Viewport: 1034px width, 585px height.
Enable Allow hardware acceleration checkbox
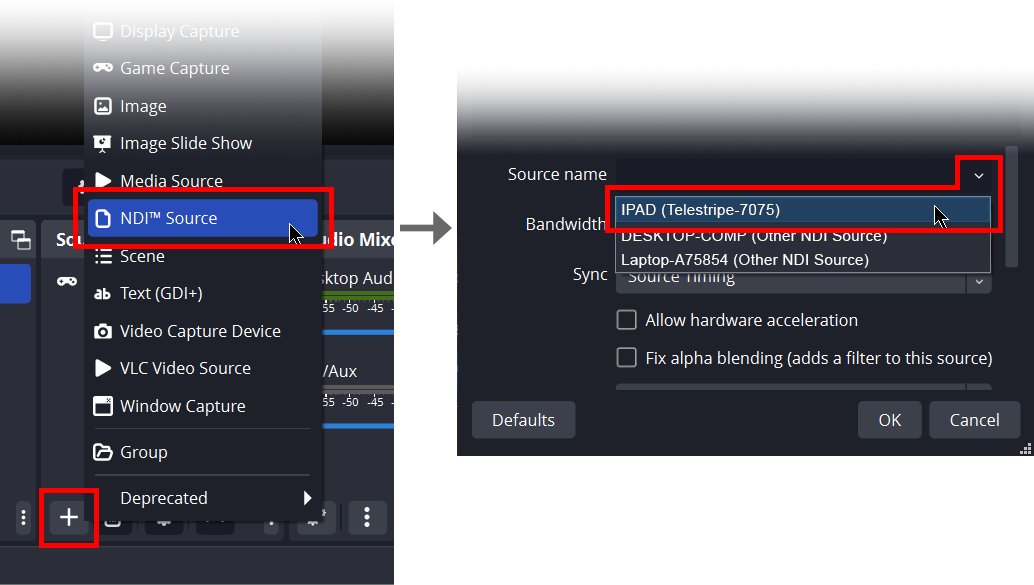(627, 320)
